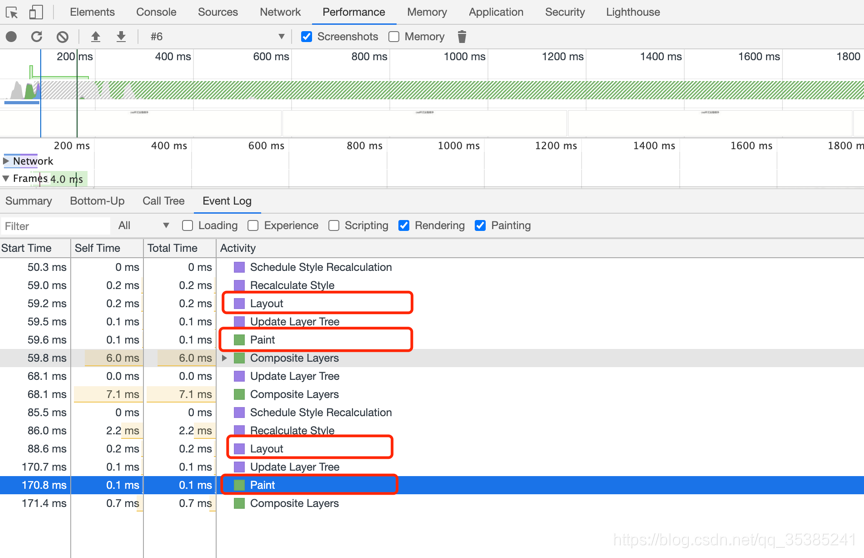The width and height of the screenshot is (864, 558).
Task: Select the Recalculate Style row at 86.0 ms
Action: coord(432,431)
